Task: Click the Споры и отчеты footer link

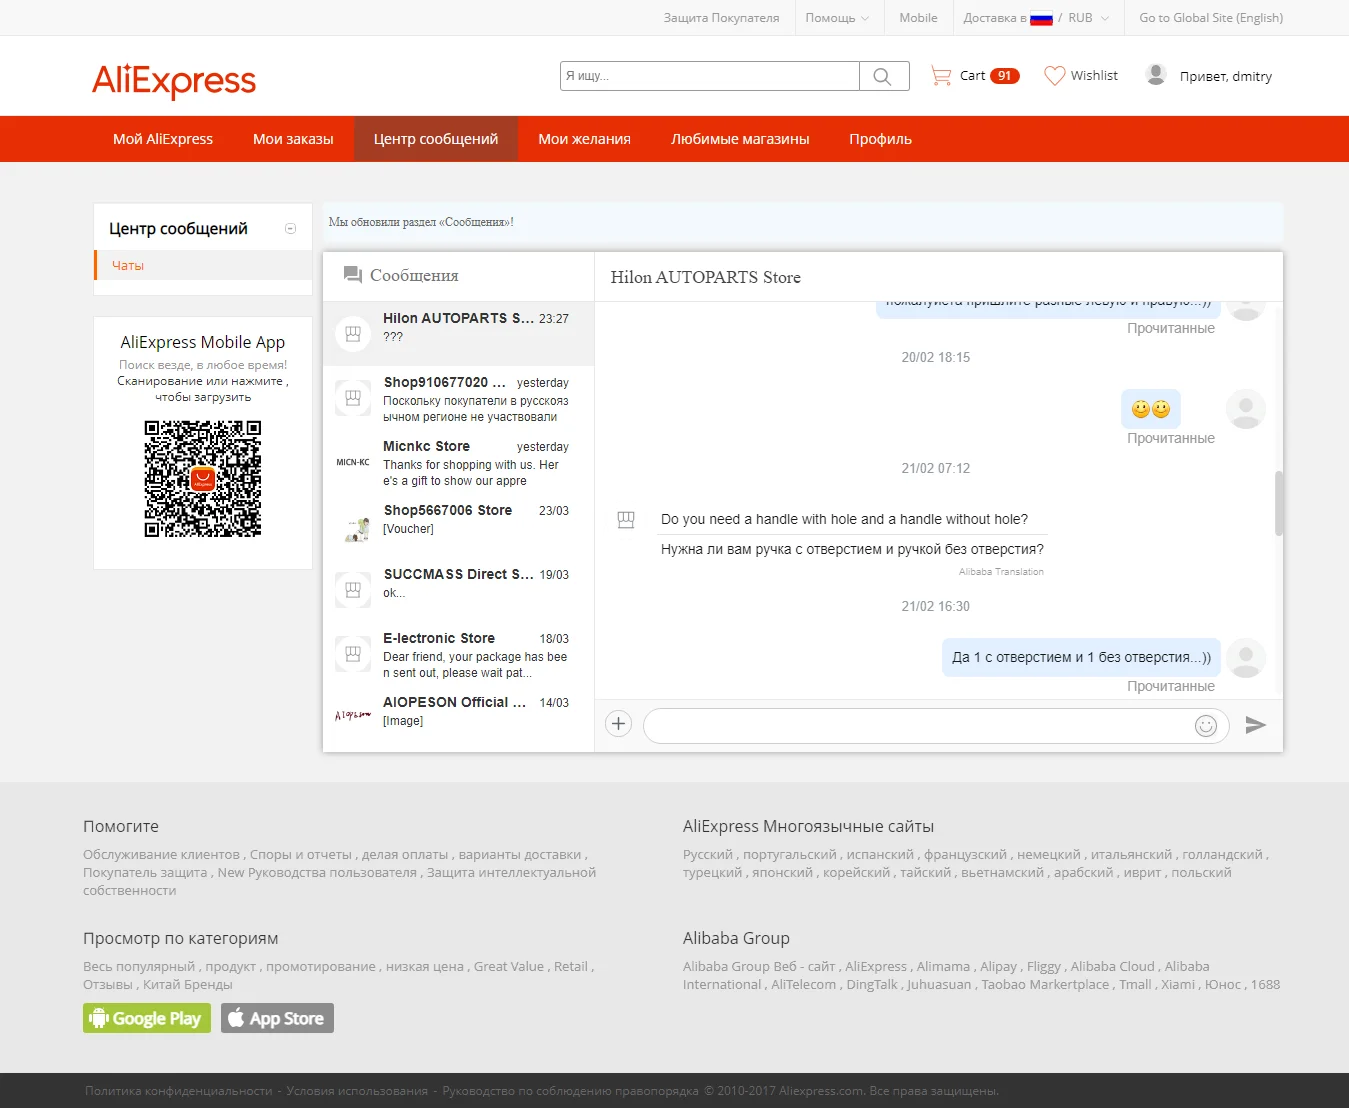Action: pyautogui.click(x=301, y=855)
